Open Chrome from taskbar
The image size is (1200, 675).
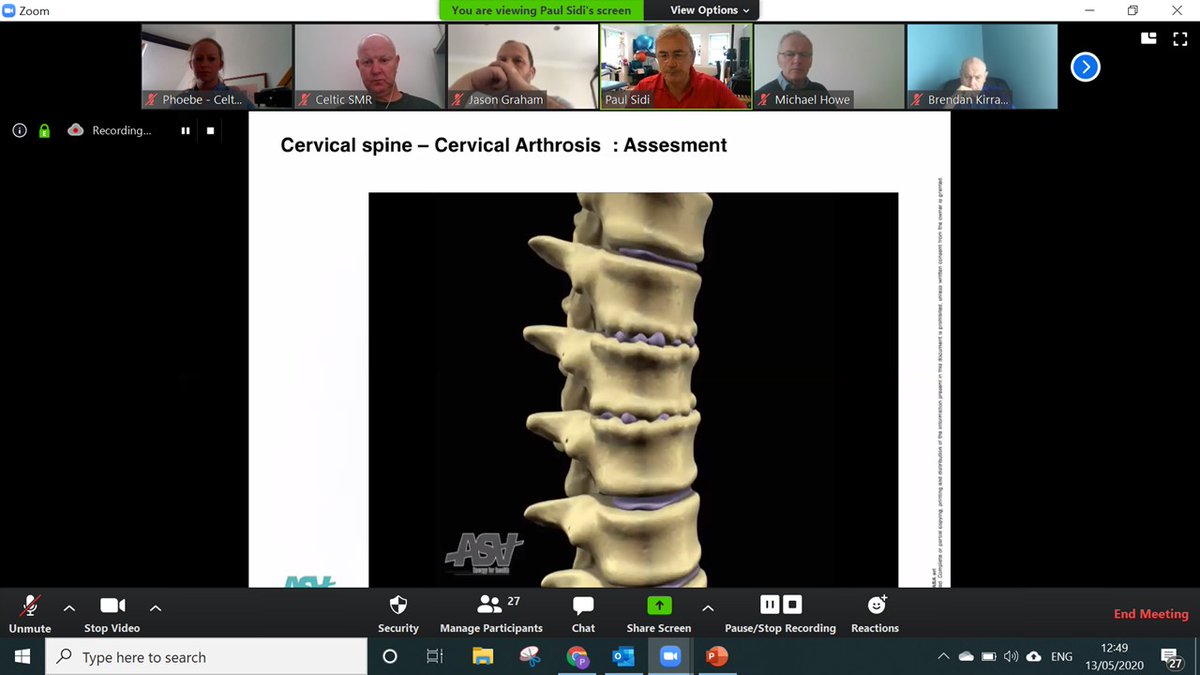pos(577,656)
